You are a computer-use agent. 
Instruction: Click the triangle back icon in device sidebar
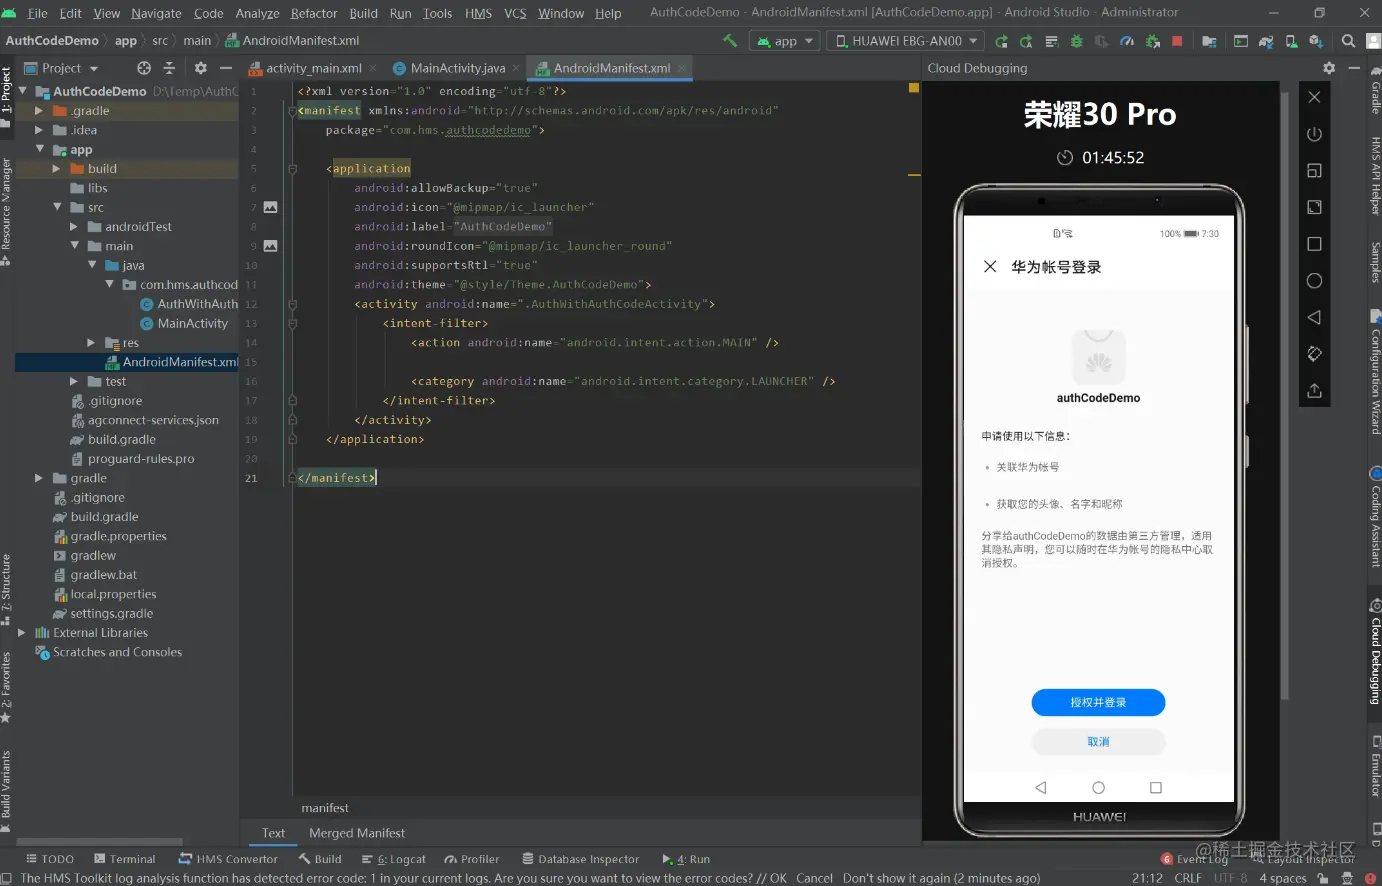click(1315, 317)
